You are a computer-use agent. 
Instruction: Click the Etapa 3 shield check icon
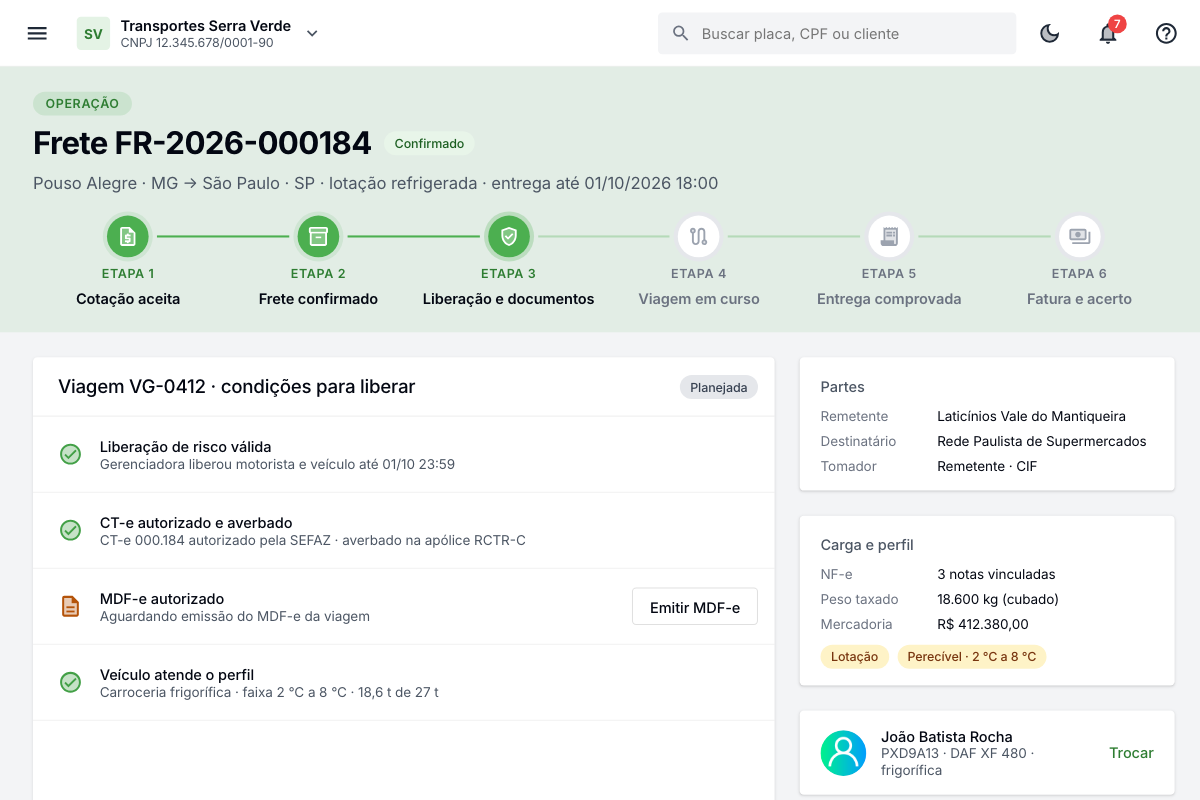508,237
